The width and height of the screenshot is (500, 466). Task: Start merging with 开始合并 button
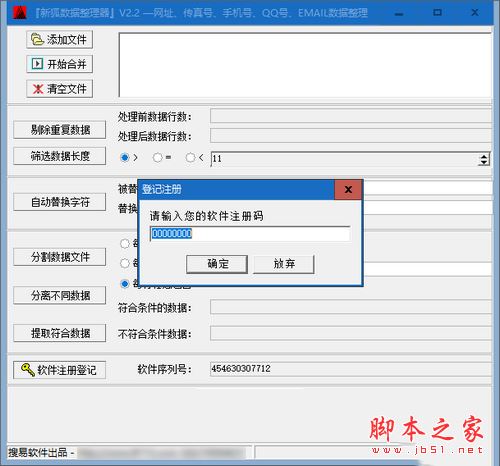tap(59, 64)
